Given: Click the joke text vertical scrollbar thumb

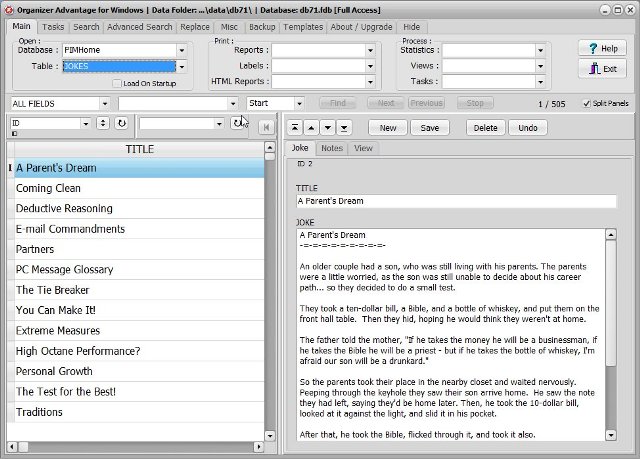Looking at the screenshot, I should 611,303.
